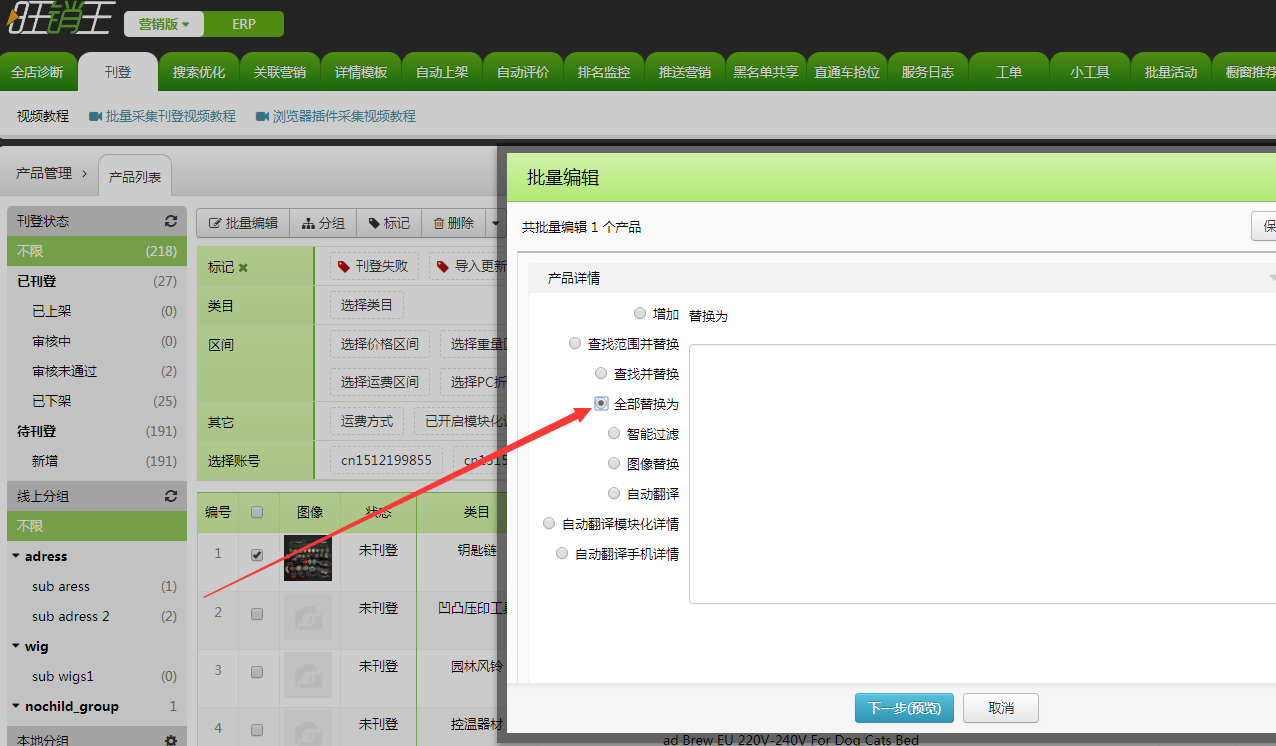The width and height of the screenshot is (1276, 746).
Task: Select the 查找范围并替换 radio option
Action: coord(575,343)
